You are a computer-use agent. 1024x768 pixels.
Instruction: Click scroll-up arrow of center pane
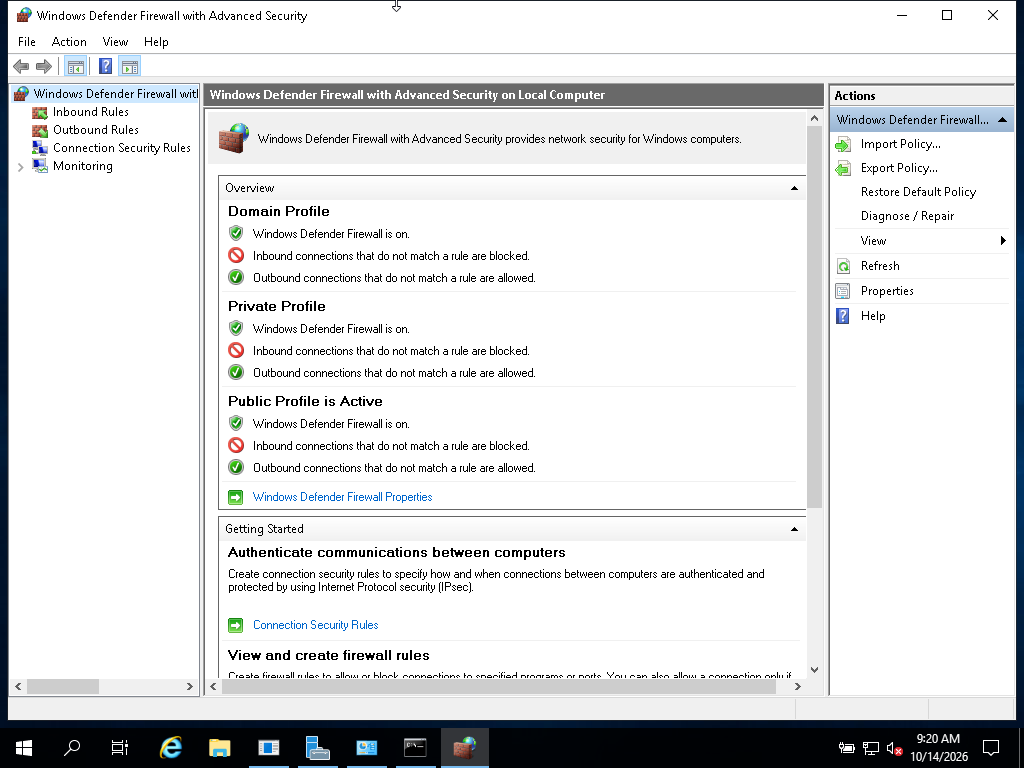tap(814, 118)
